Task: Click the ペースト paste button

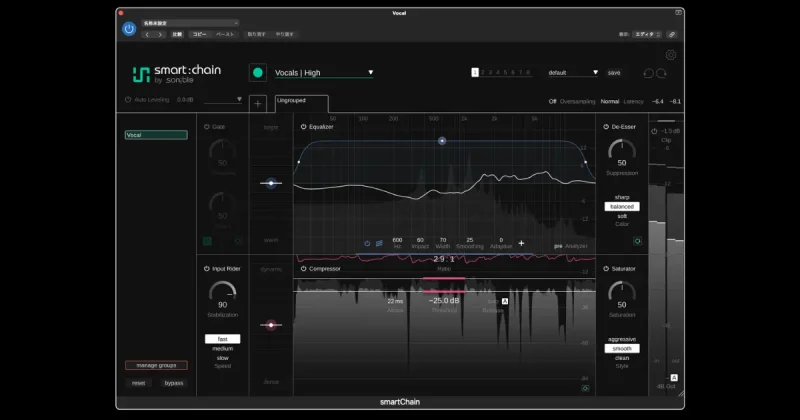Action: pyautogui.click(x=225, y=34)
